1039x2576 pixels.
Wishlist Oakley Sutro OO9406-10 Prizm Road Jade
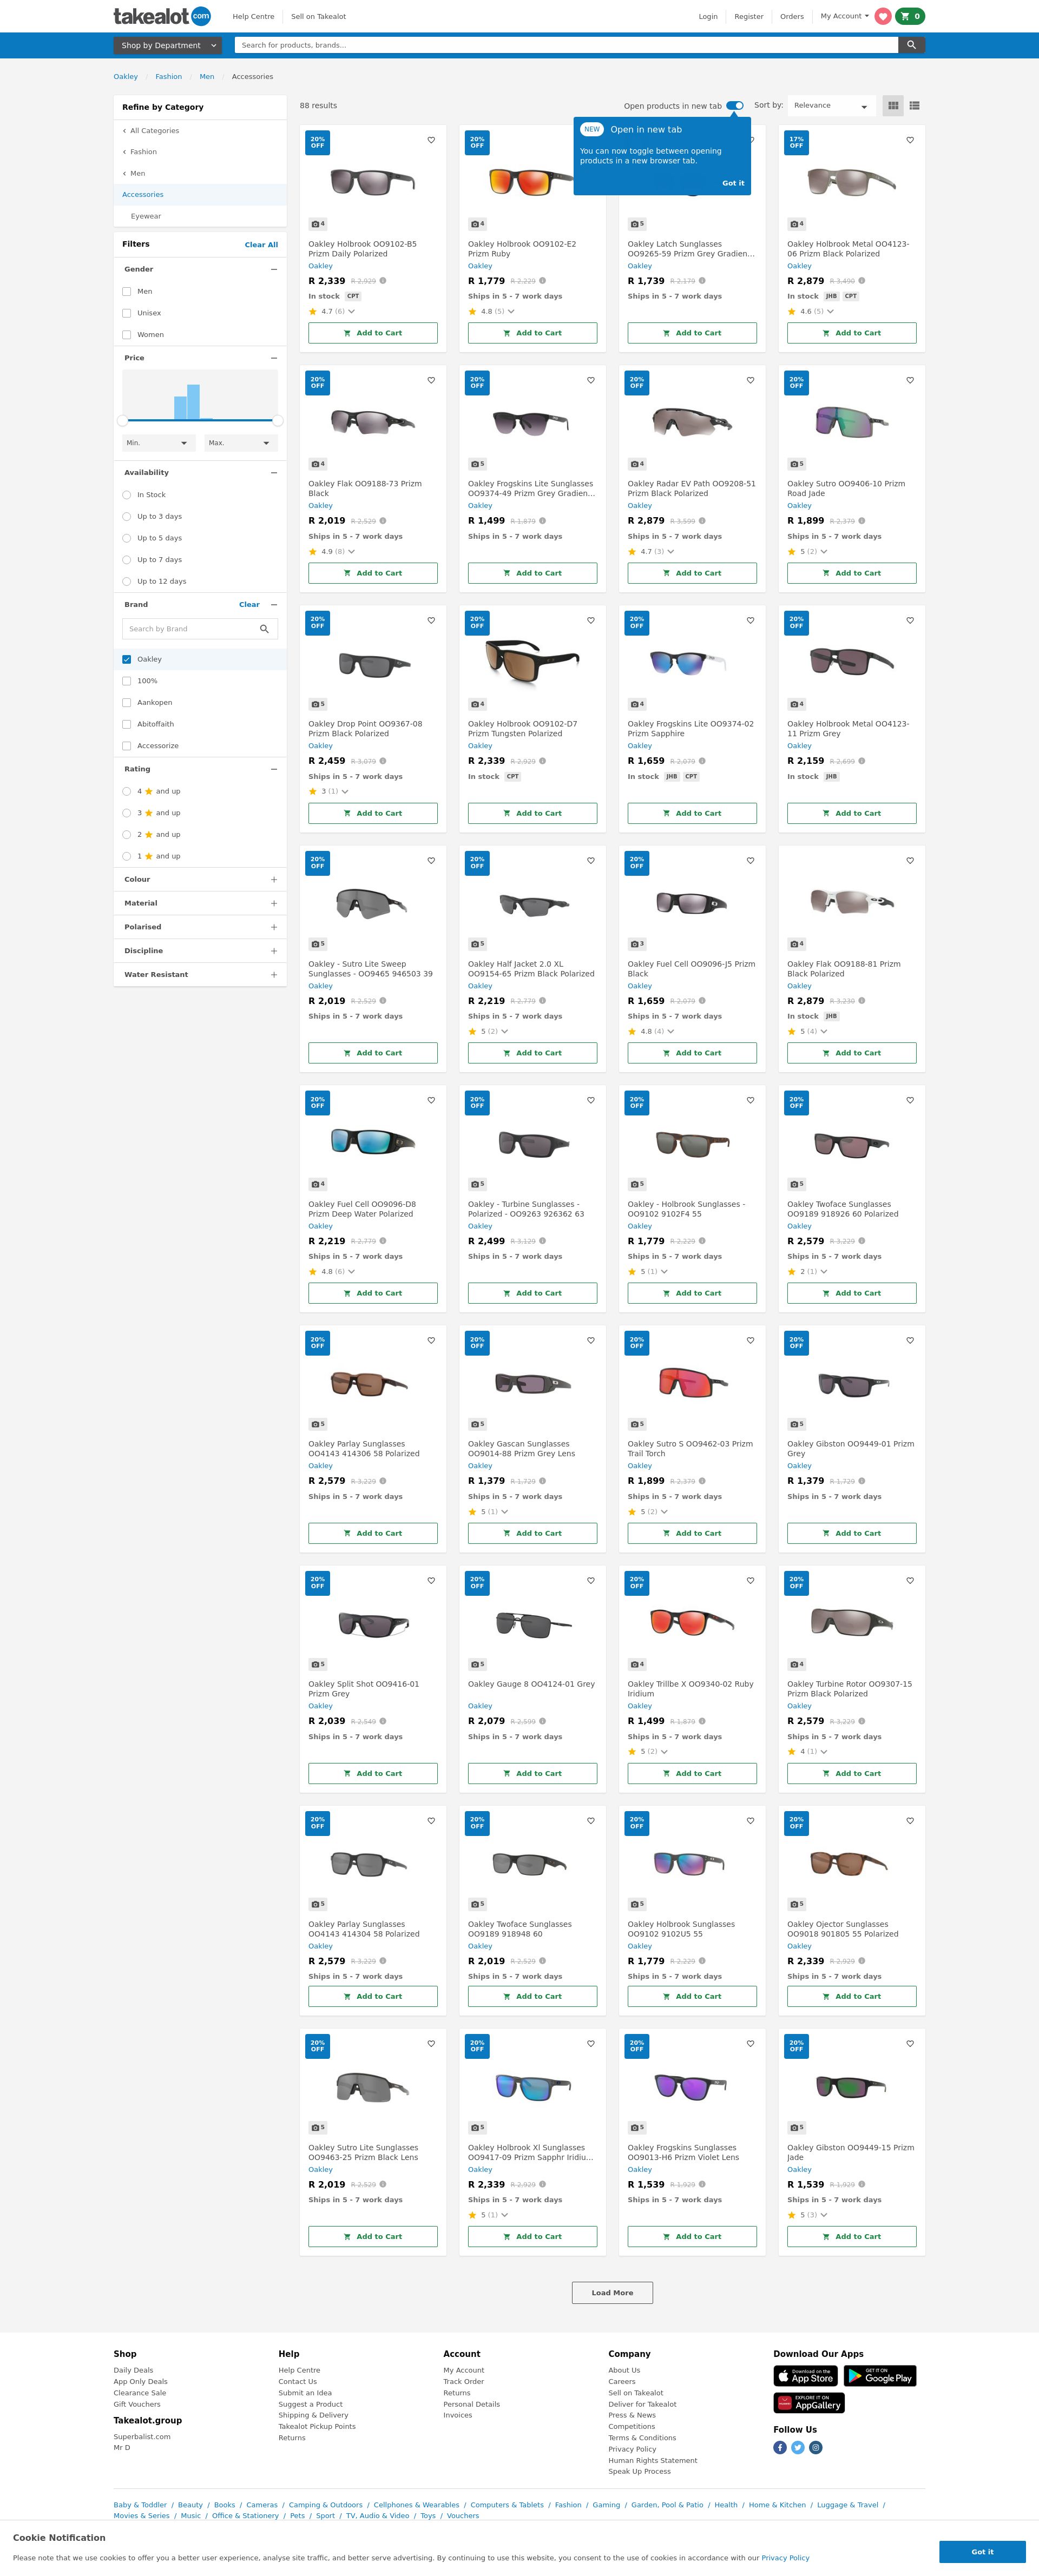tap(910, 380)
